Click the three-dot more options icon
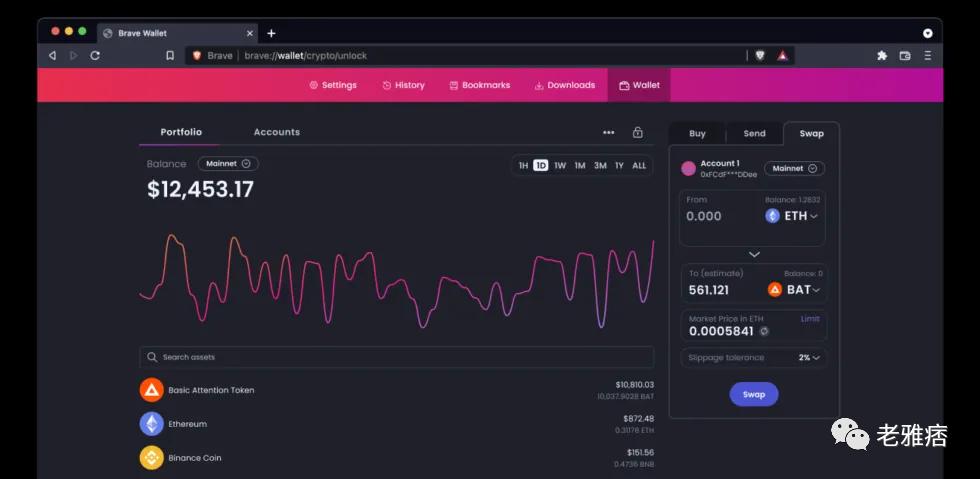Viewport: 980px width, 479px height. point(609,133)
